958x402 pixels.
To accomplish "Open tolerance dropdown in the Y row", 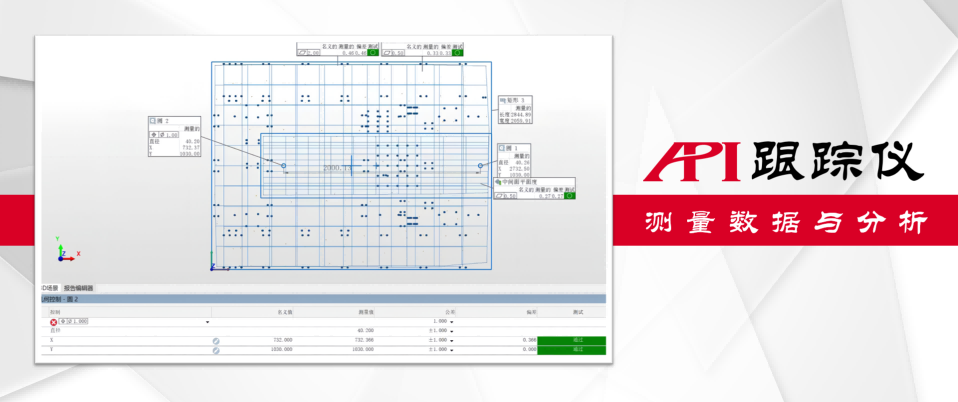I will [452, 349].
